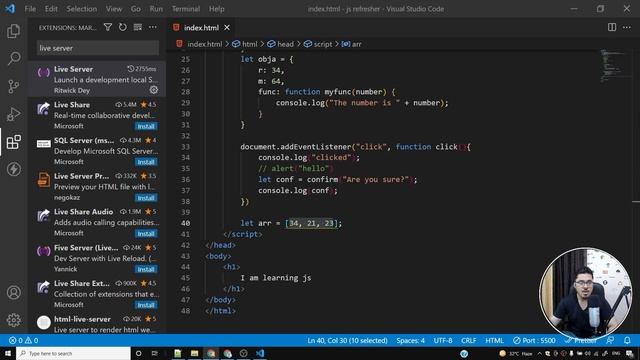Open Chrome from the taskbar

(x=211, y=353)
